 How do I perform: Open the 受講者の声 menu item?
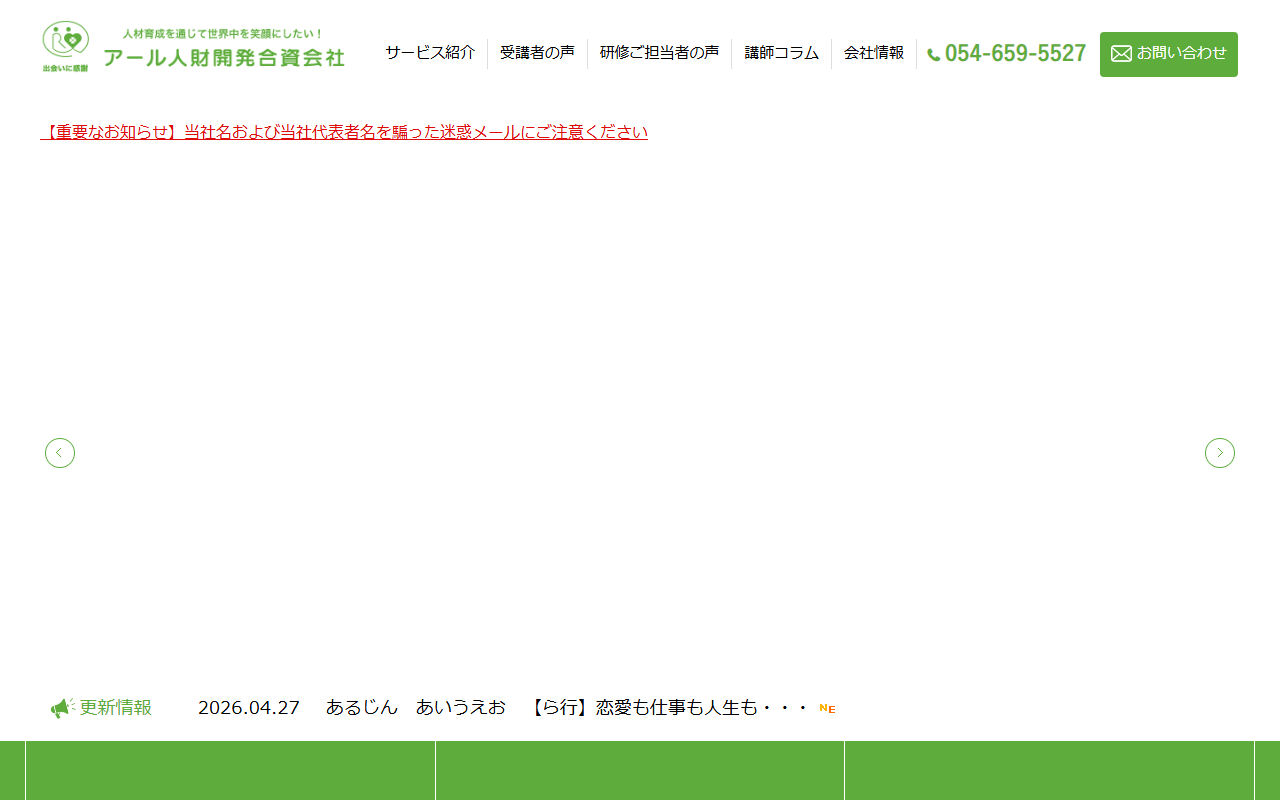tap(537, 53)
